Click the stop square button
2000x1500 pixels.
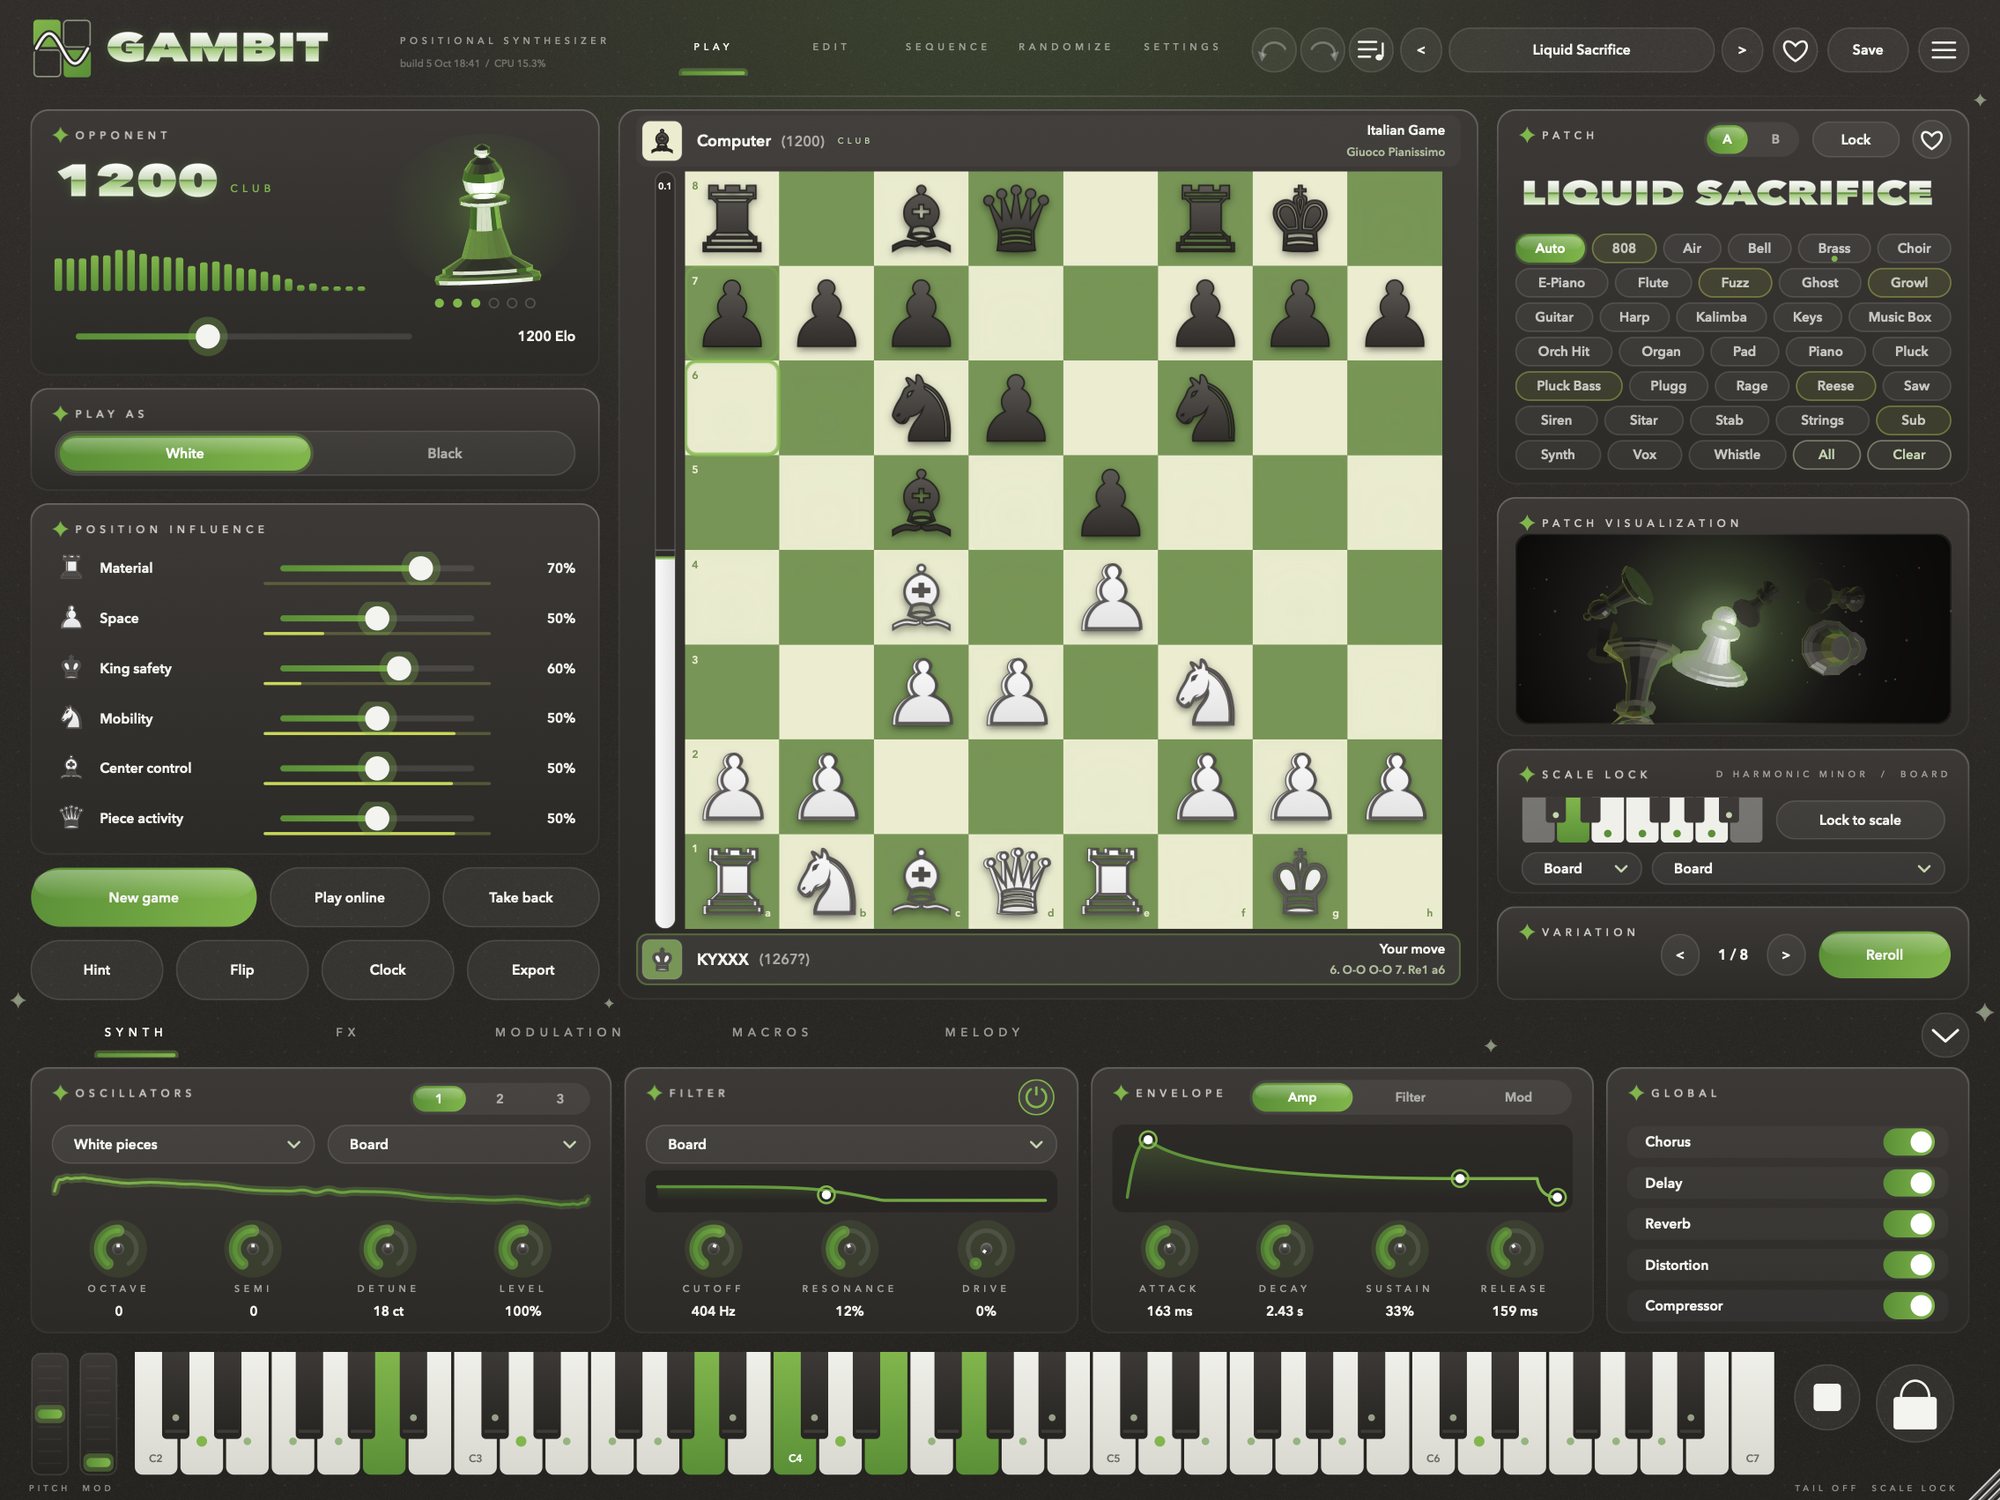pos(1827,1397)
